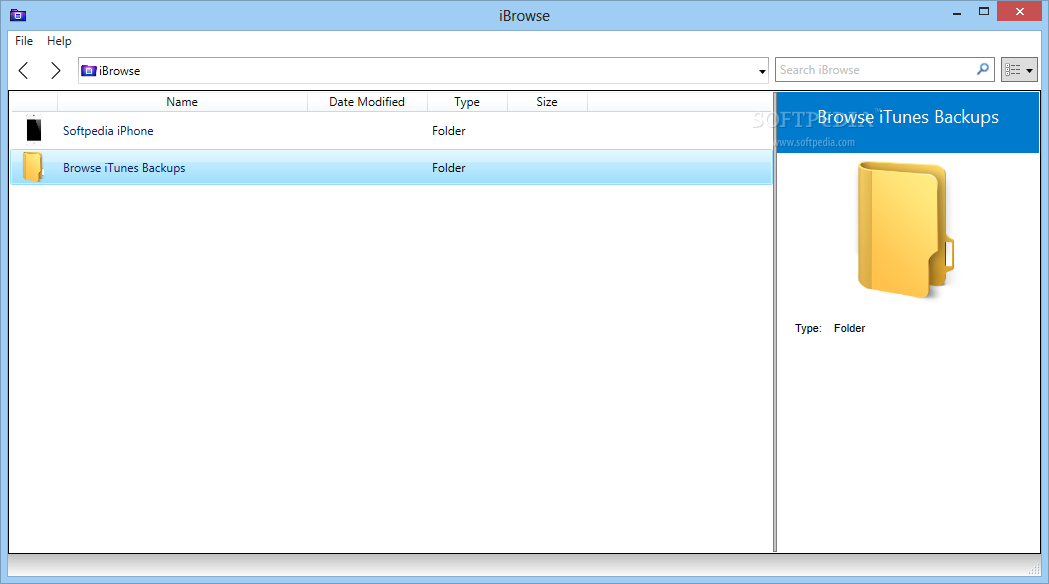Open the Help menu
The height and width of the screenshot is (584, 1049).
click(x=59, y=41)
